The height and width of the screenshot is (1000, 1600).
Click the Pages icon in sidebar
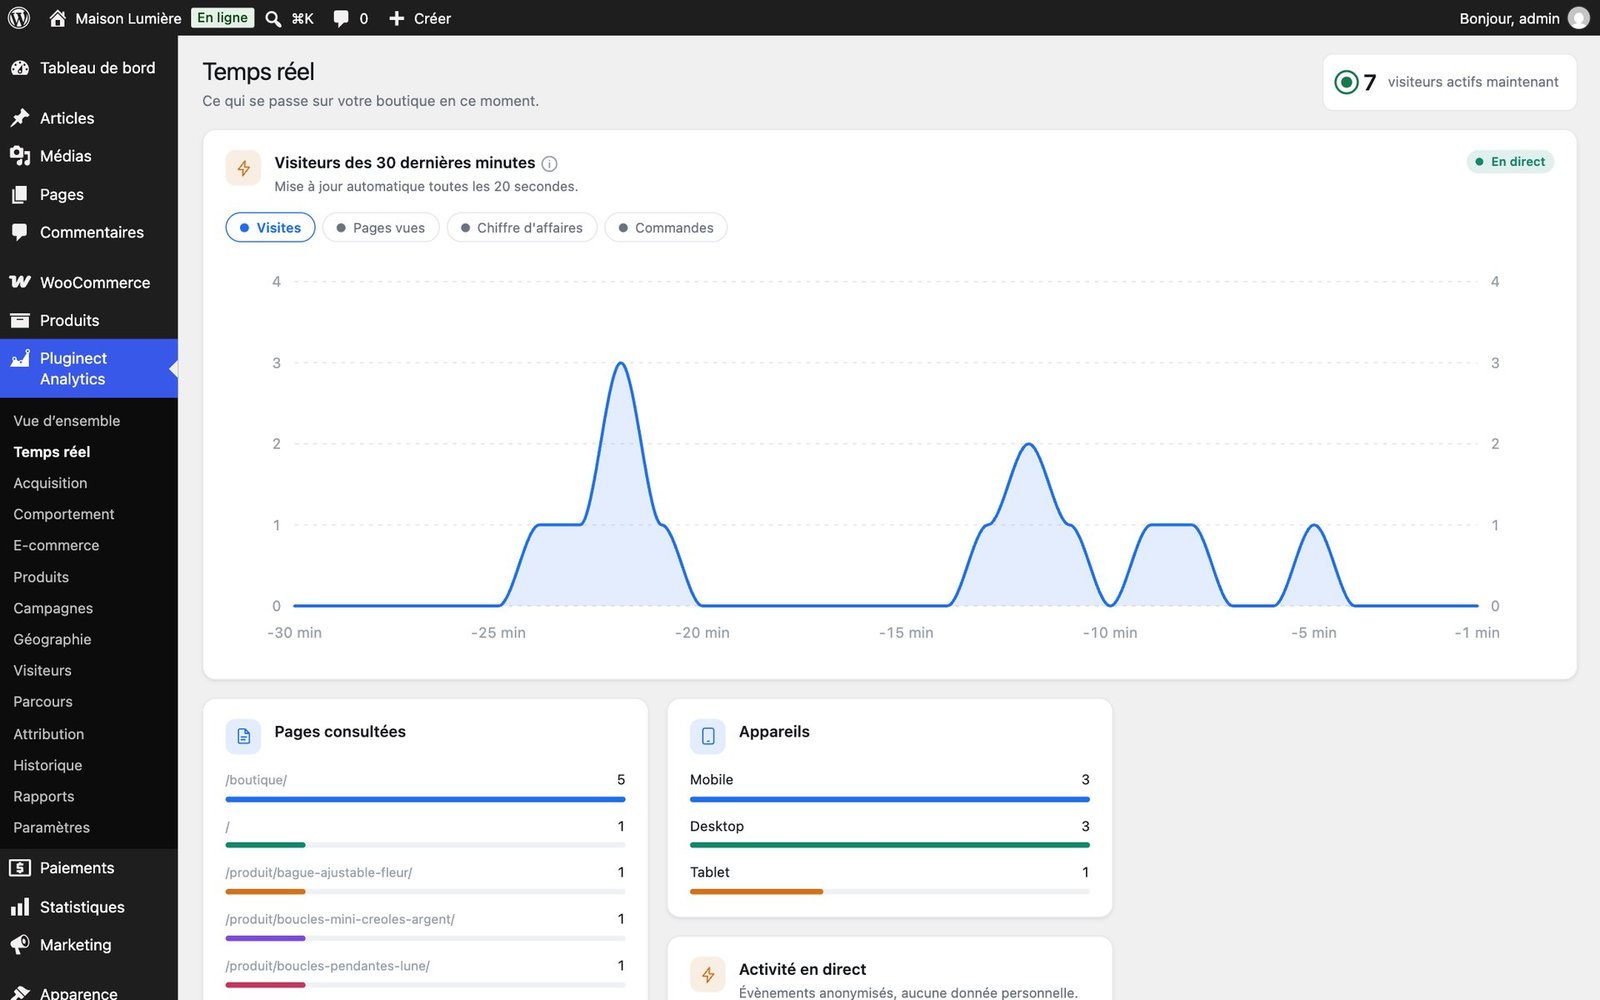point(20,195)
